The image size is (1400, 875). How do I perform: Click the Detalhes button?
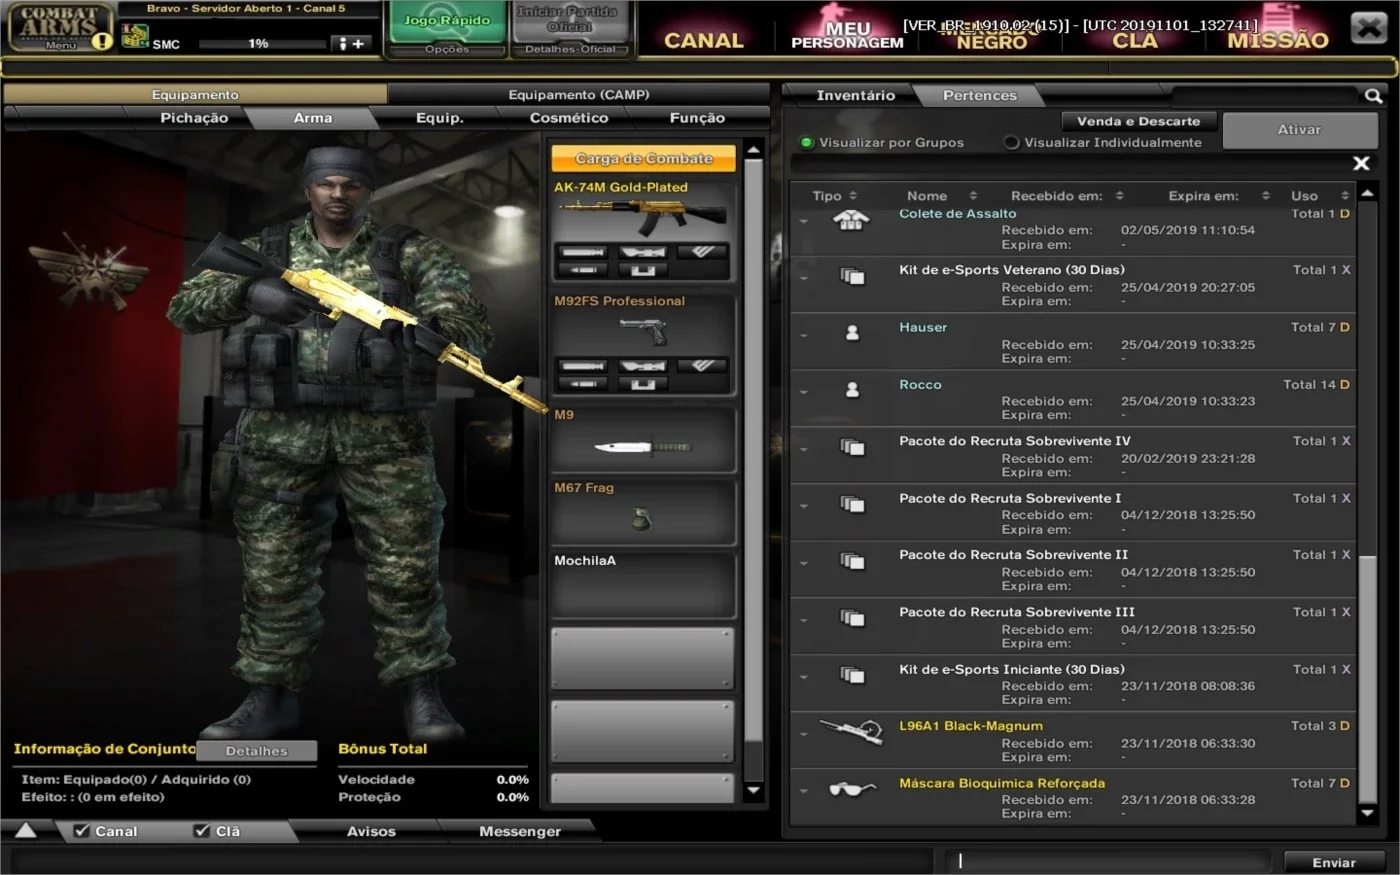pyautogui.click(x=256, y=751)
